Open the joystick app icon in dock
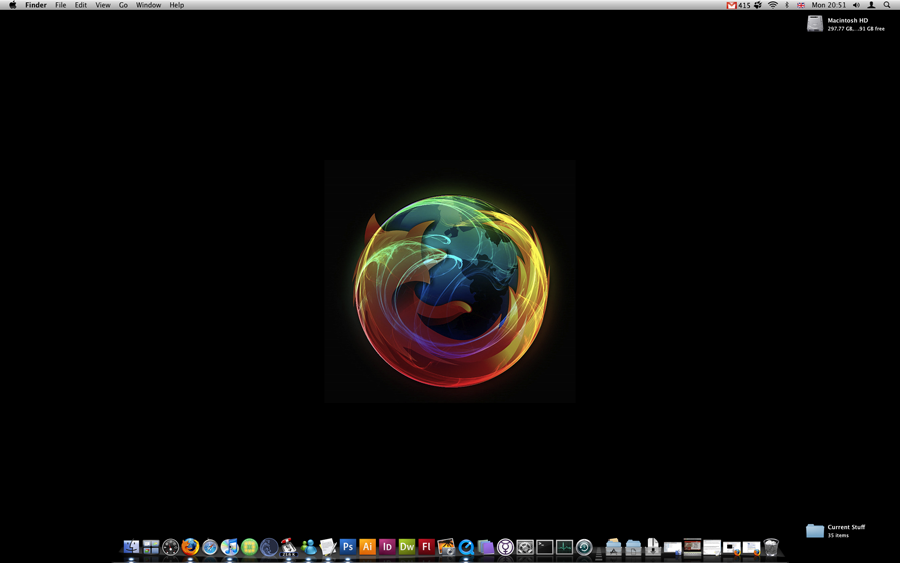The image size is (900, 563). tap(288, 547)
